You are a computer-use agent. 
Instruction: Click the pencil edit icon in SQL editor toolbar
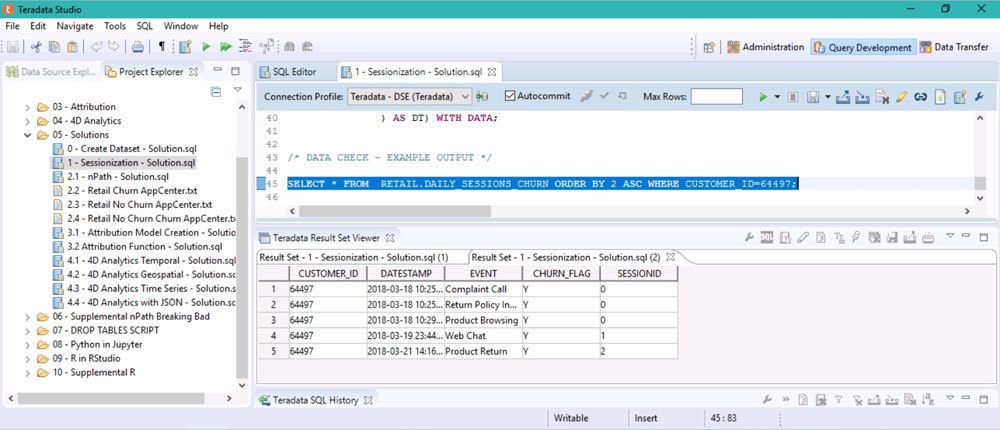[x=901, y=97]
